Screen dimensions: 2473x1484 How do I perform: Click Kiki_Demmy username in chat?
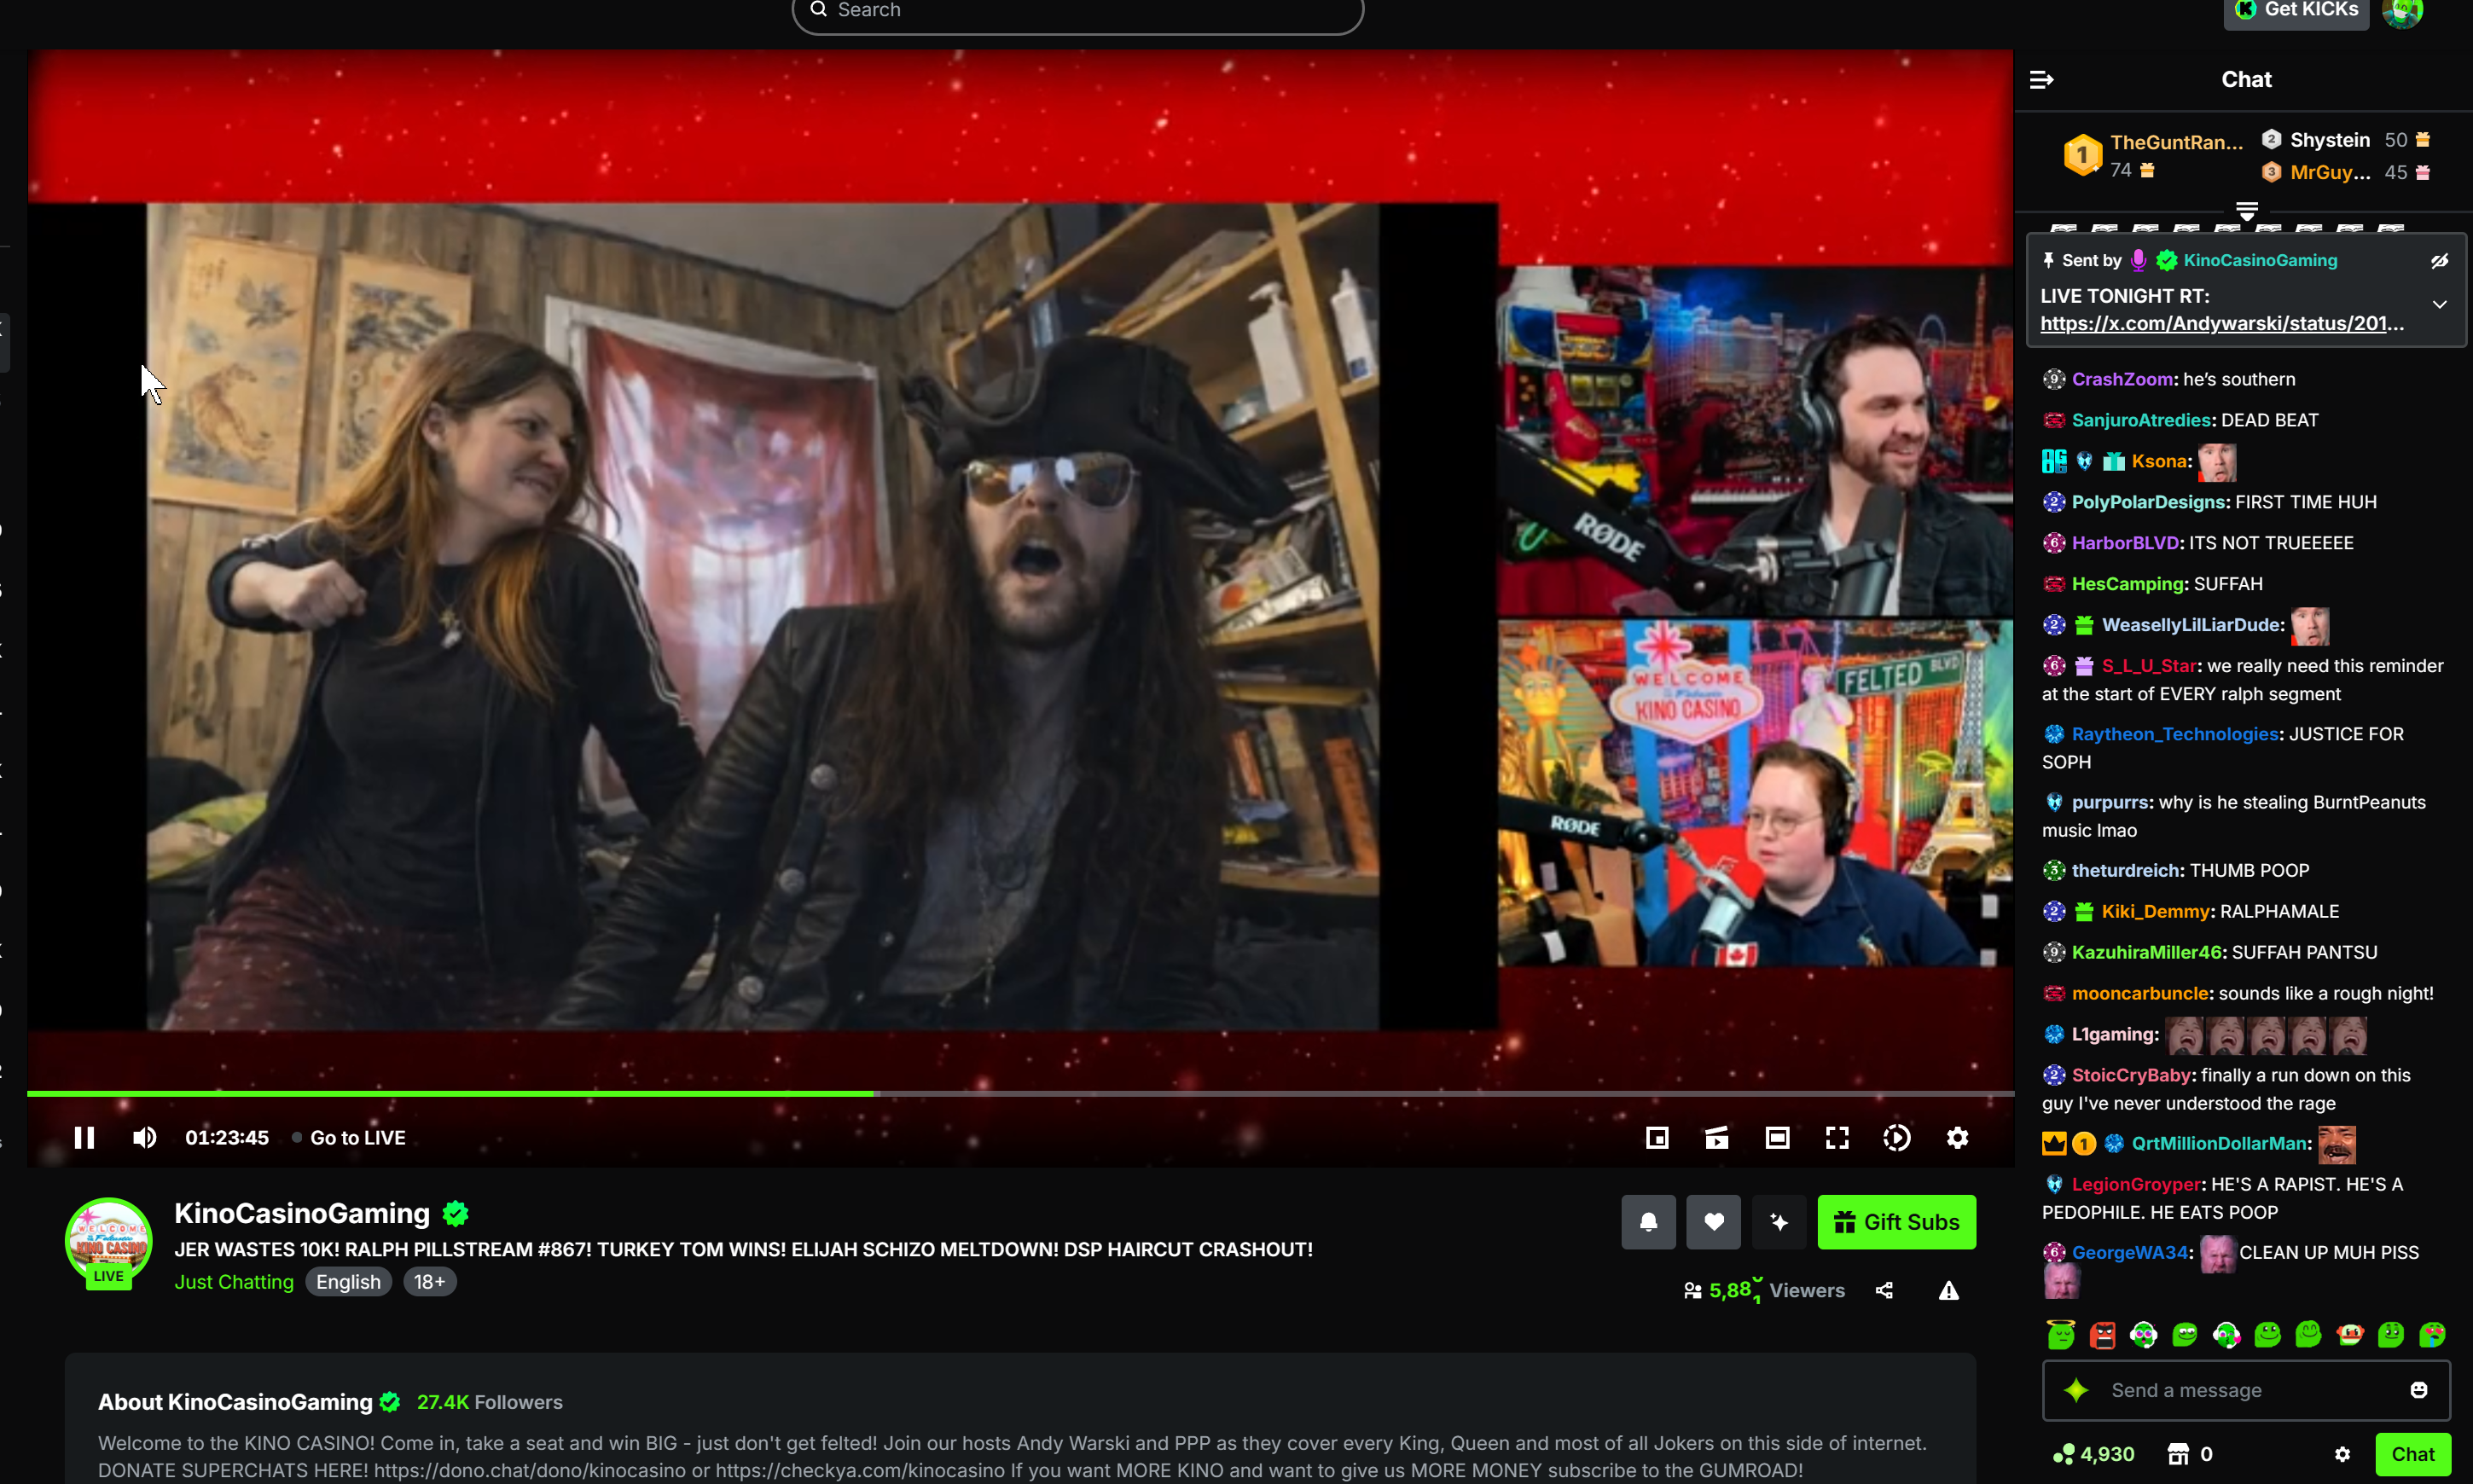pos(2155,911)
